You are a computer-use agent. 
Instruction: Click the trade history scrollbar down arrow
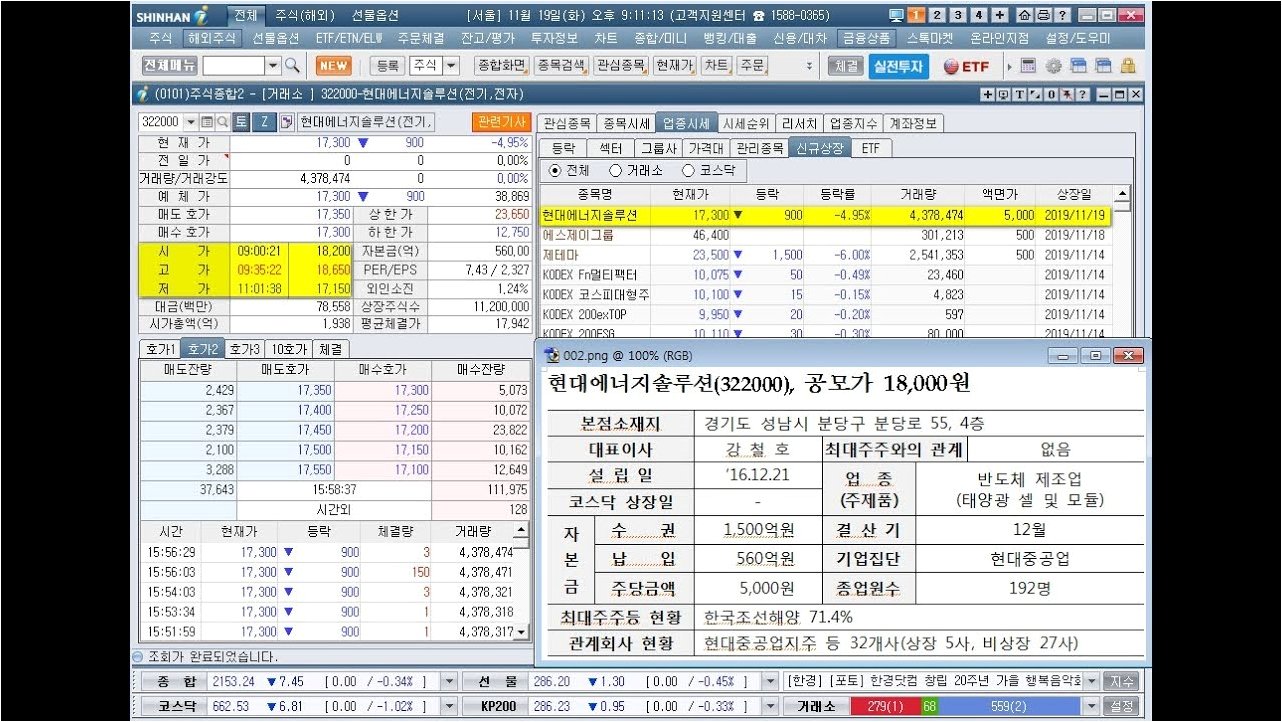click(x=520, y=631)
